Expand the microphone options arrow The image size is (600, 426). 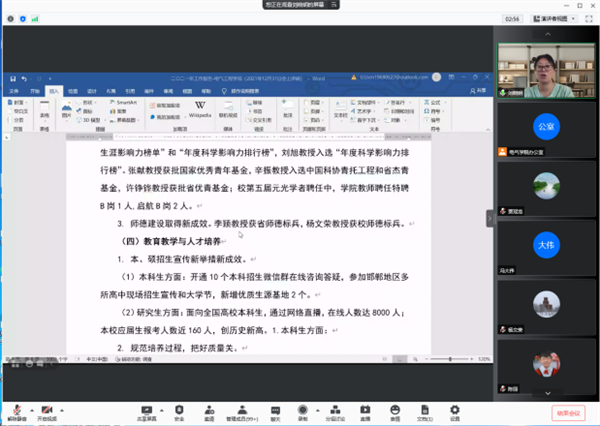(x=31, y=409)
